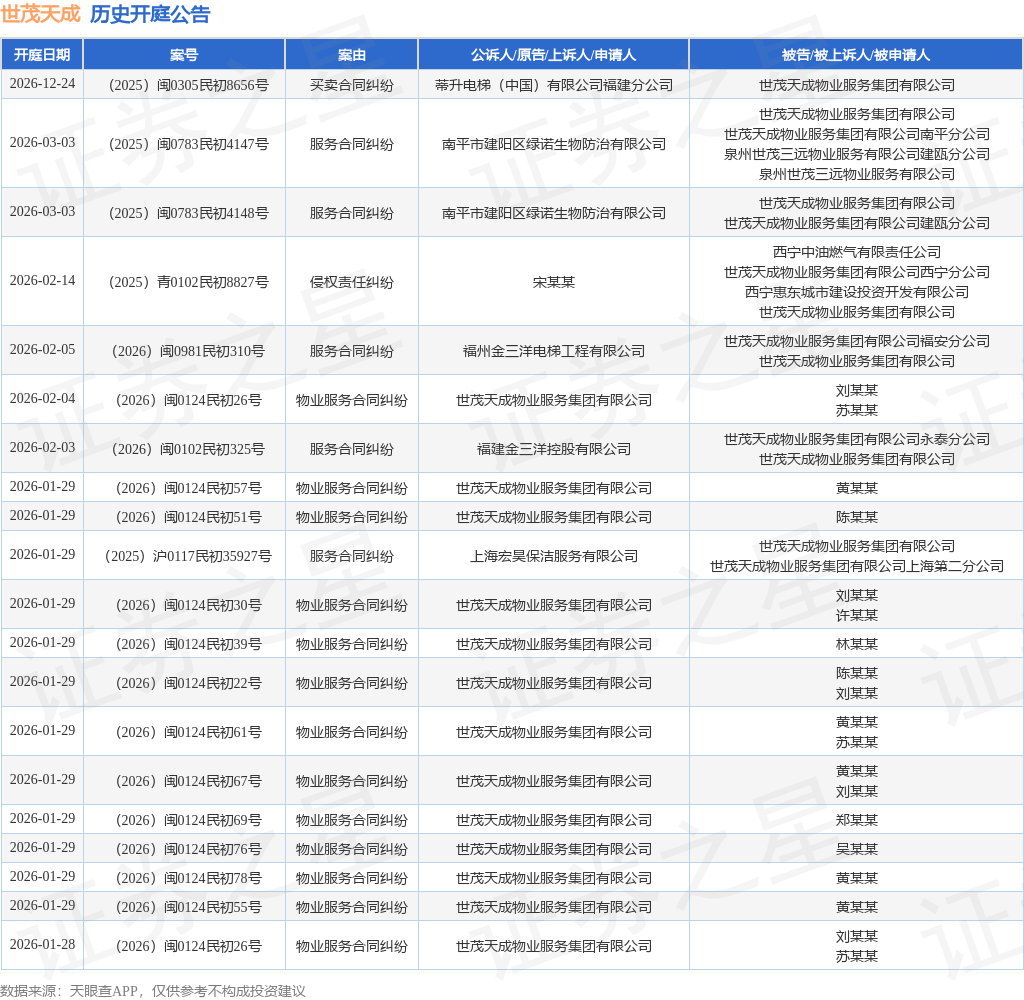This screenshot has width=1024, height=1000.
Task: Click the date 2026-02-14
Action: tap(42, 280)
